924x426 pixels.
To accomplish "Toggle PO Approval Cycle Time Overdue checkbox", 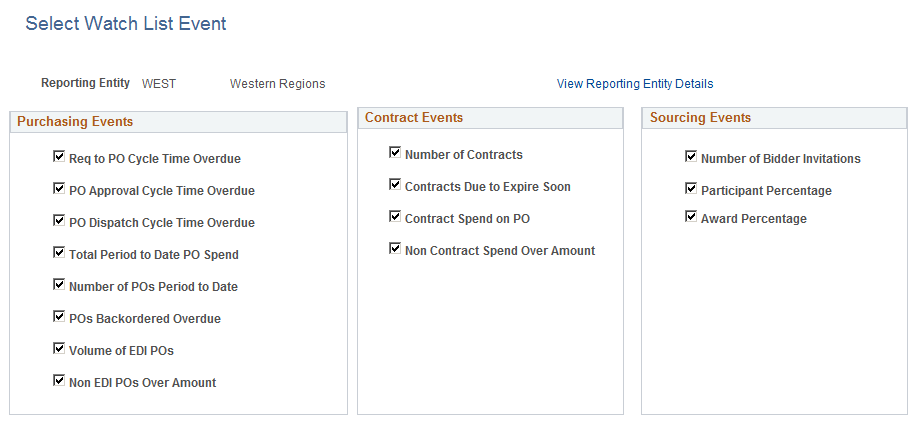I will 59,189.
